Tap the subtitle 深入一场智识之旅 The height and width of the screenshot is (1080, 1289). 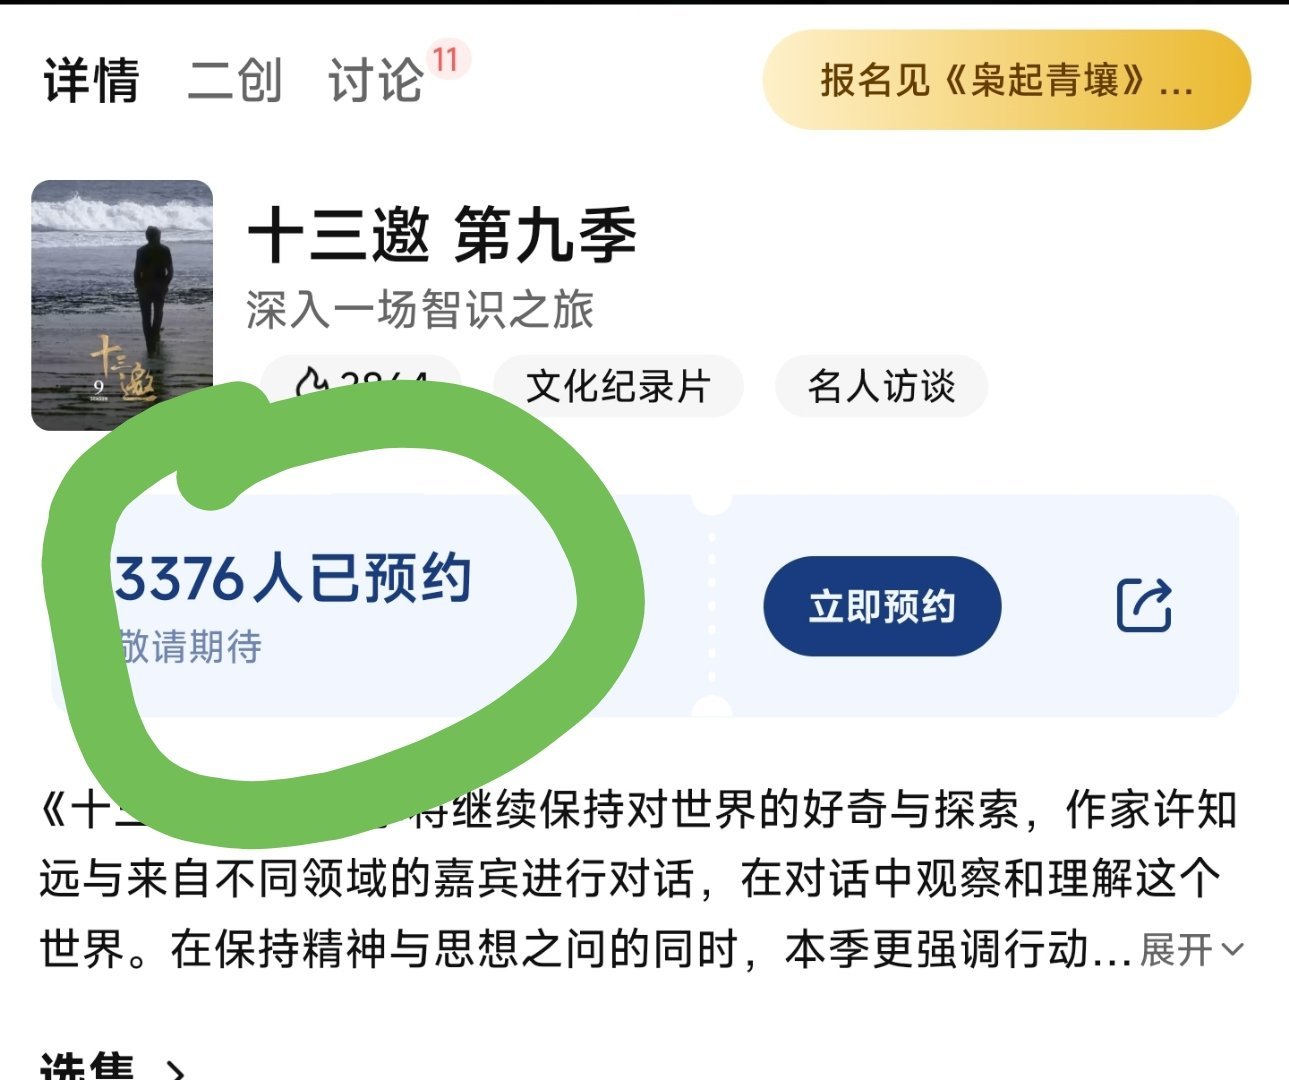click(420, 310)
